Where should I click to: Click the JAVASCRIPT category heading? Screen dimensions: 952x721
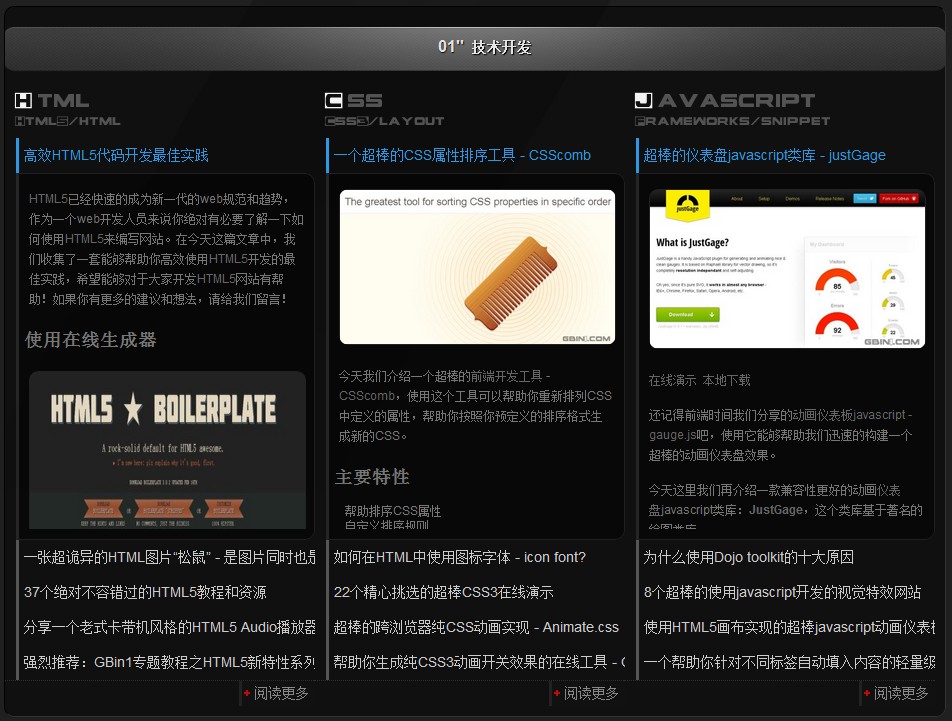click(725, 101)
